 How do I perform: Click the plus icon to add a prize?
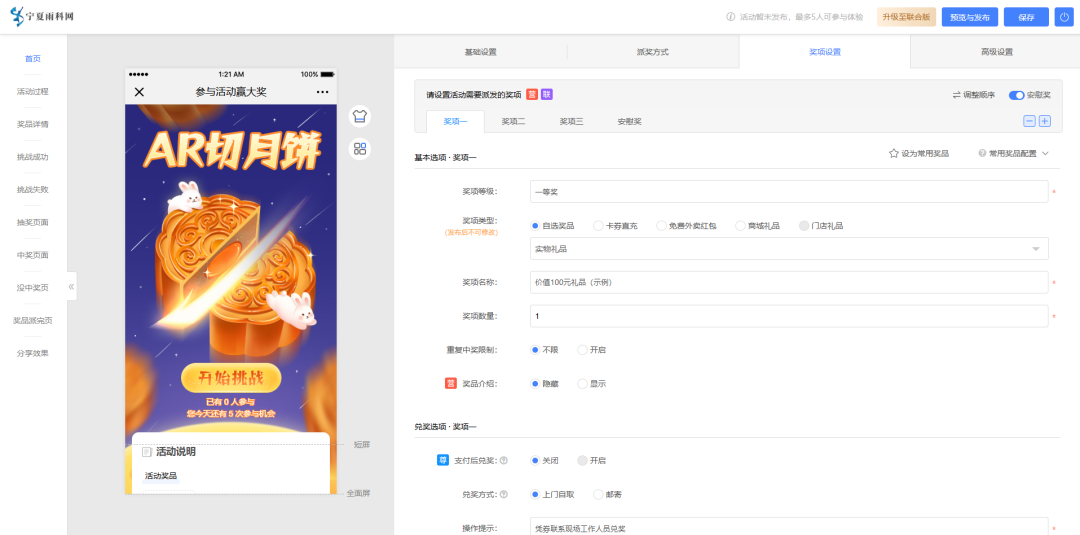click(x=1044, y=121)
